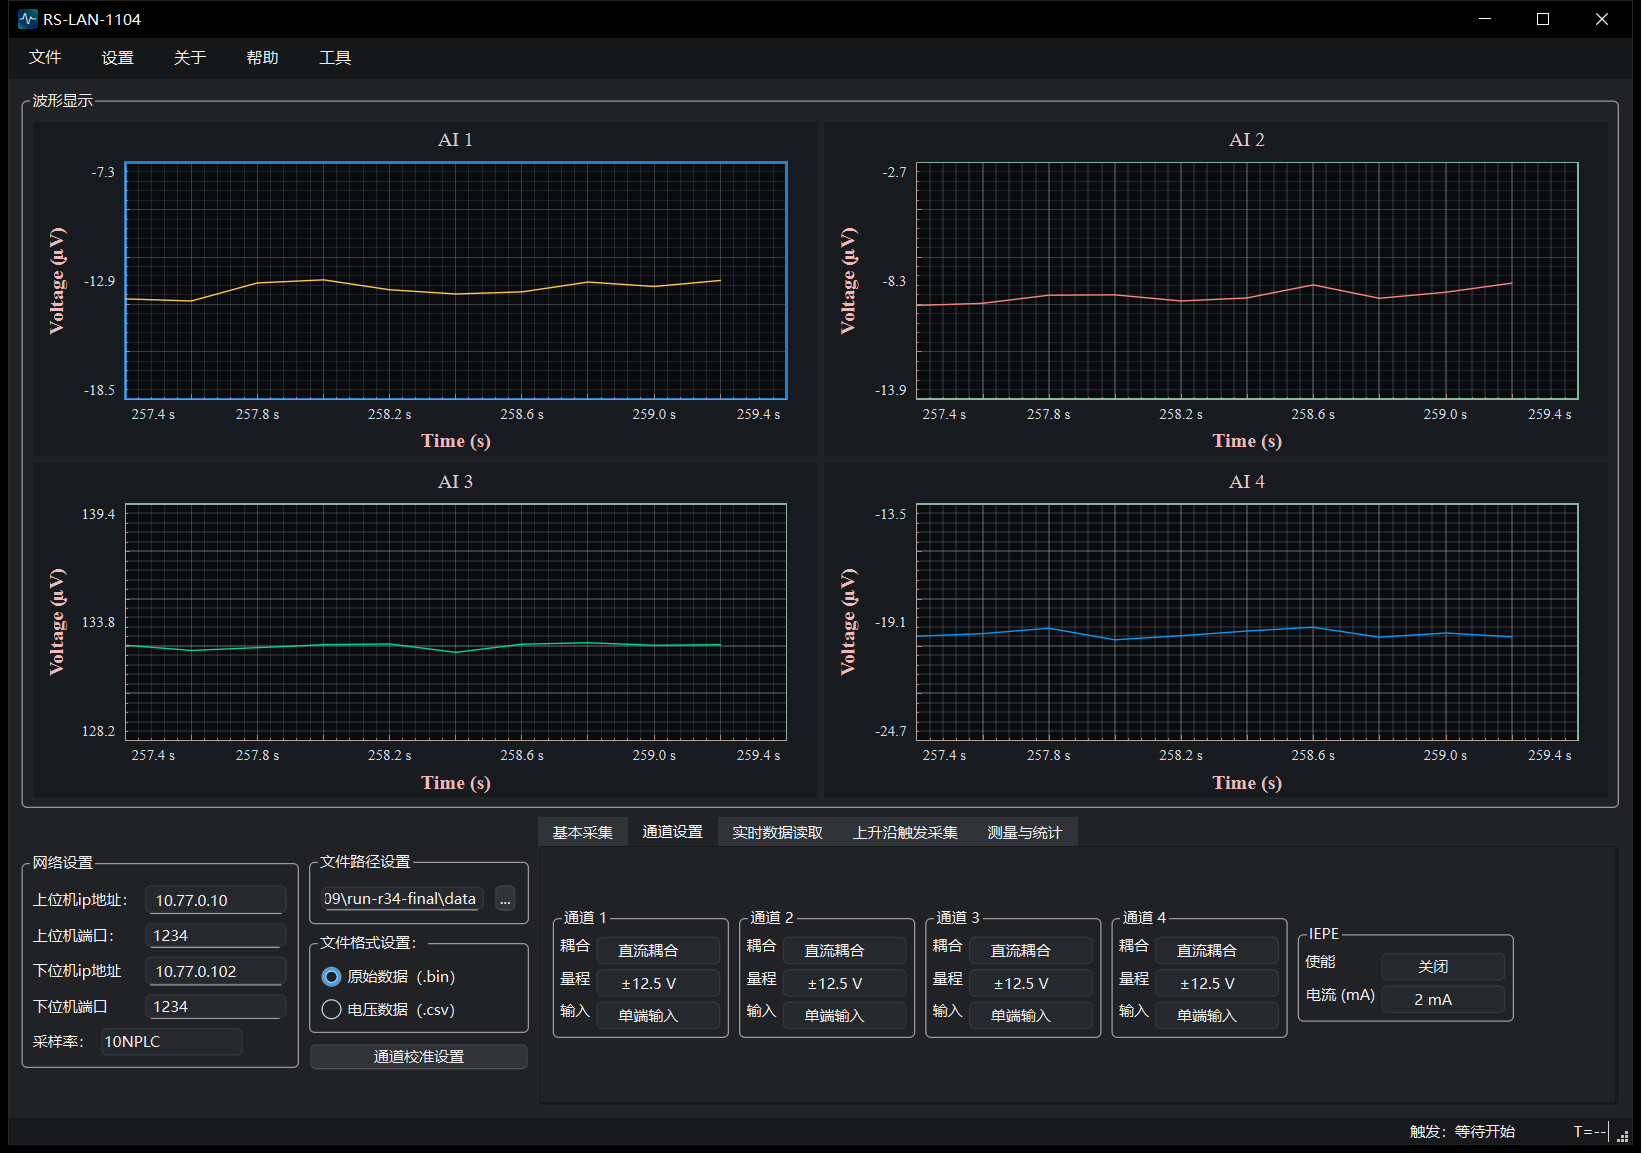
Task: Open 通道 1 耦合 dropdown
Action: pos(658,951)
